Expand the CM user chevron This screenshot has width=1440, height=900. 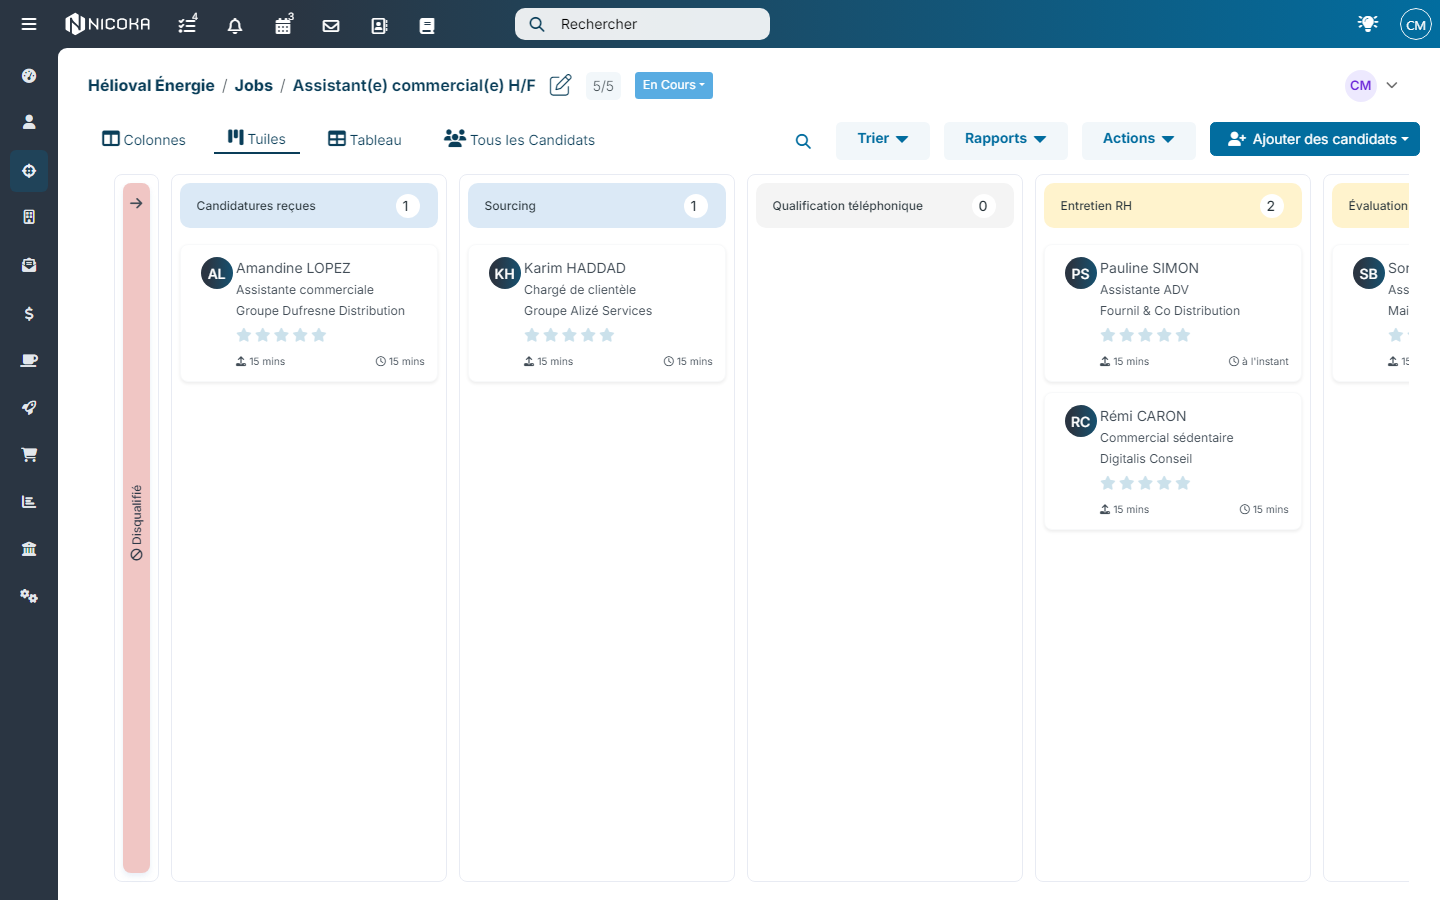pos(1392,85)
